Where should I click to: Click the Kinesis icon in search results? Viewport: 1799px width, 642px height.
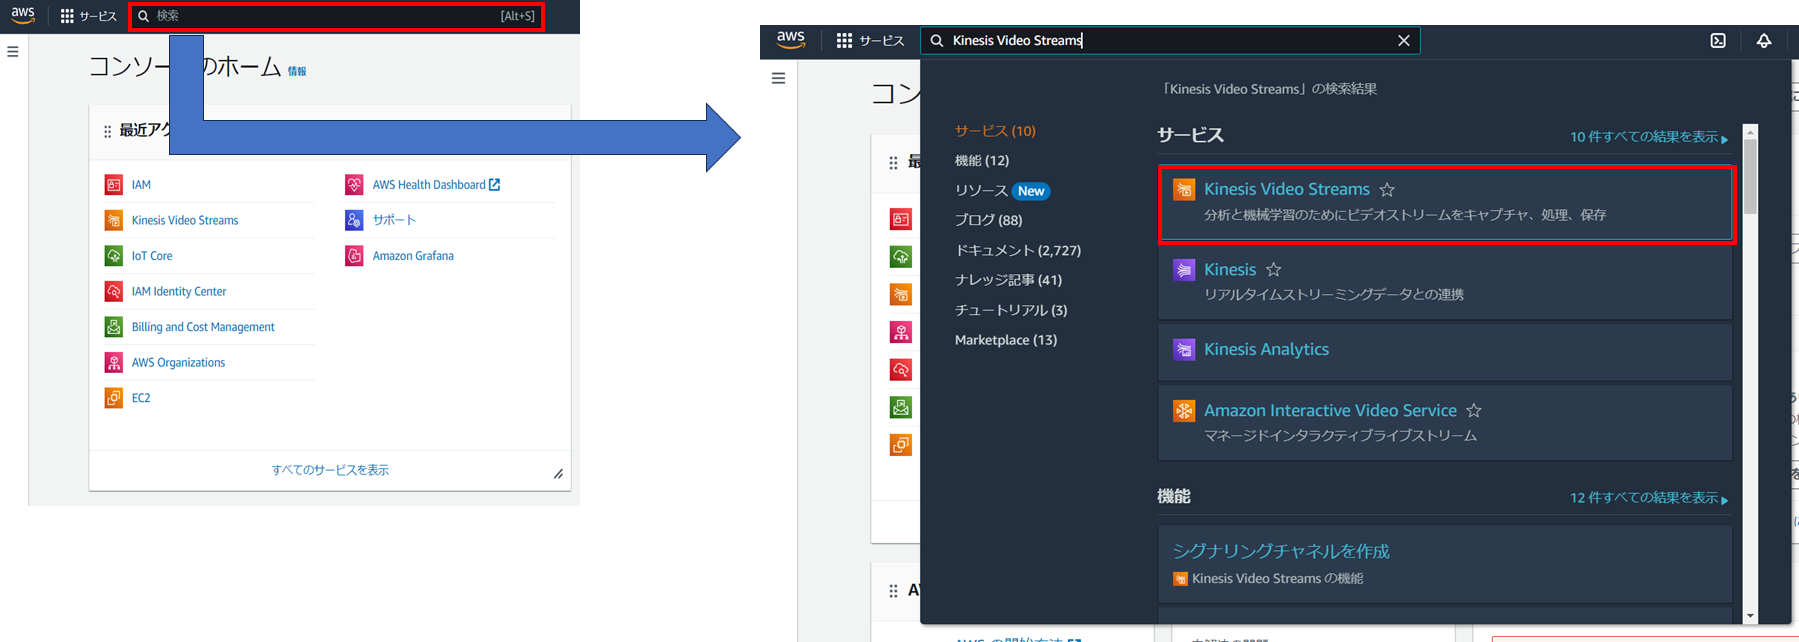tap(1184, 270)
